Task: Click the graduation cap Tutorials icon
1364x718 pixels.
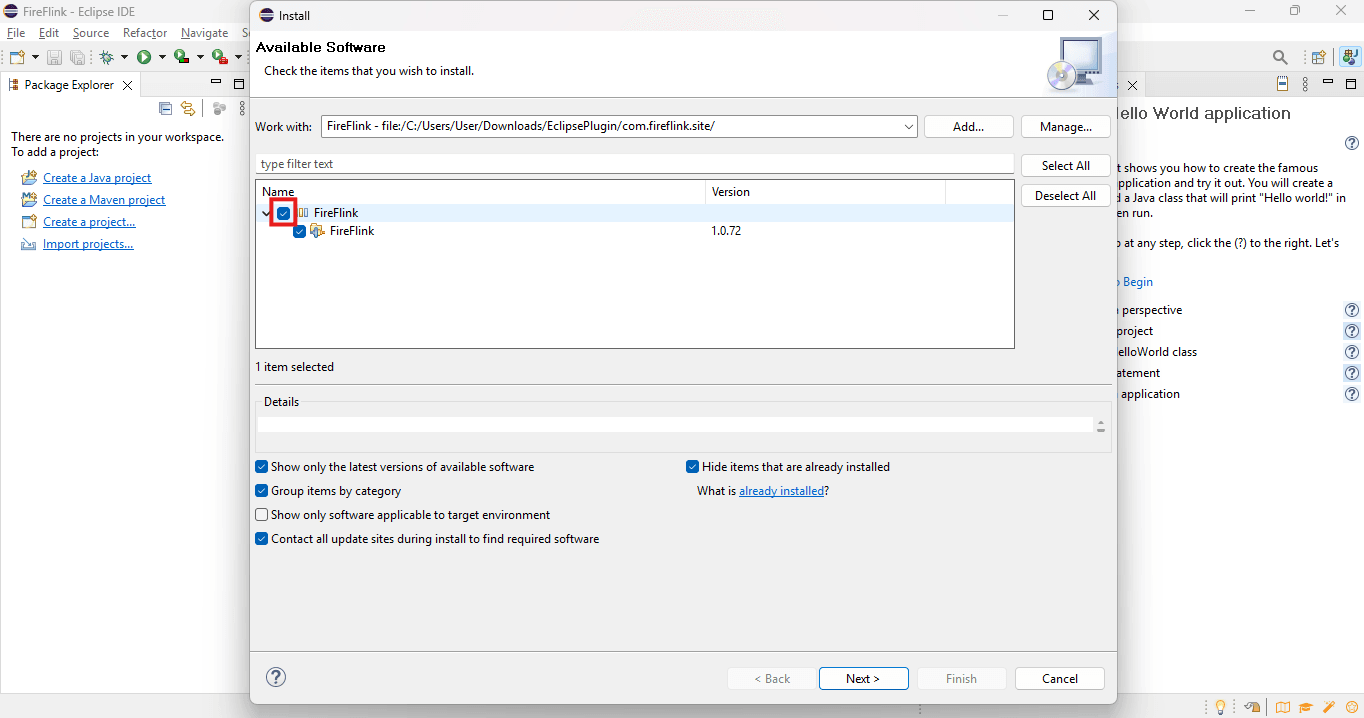Action: click(1306, 708)
